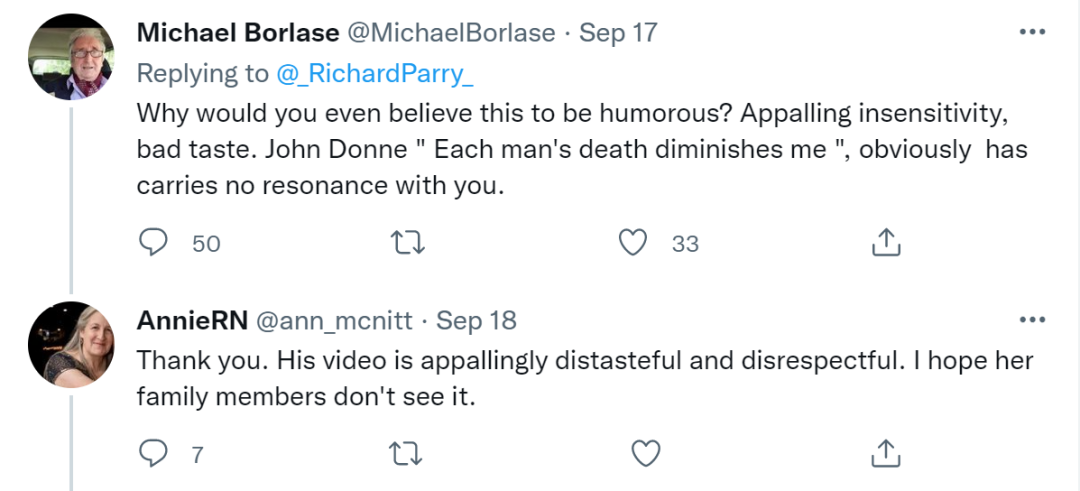Image resolution: width=1080 pixels, height=491 pixels.
Task: Reply to AnnieRN's tweet
Action: pos(153,454)
